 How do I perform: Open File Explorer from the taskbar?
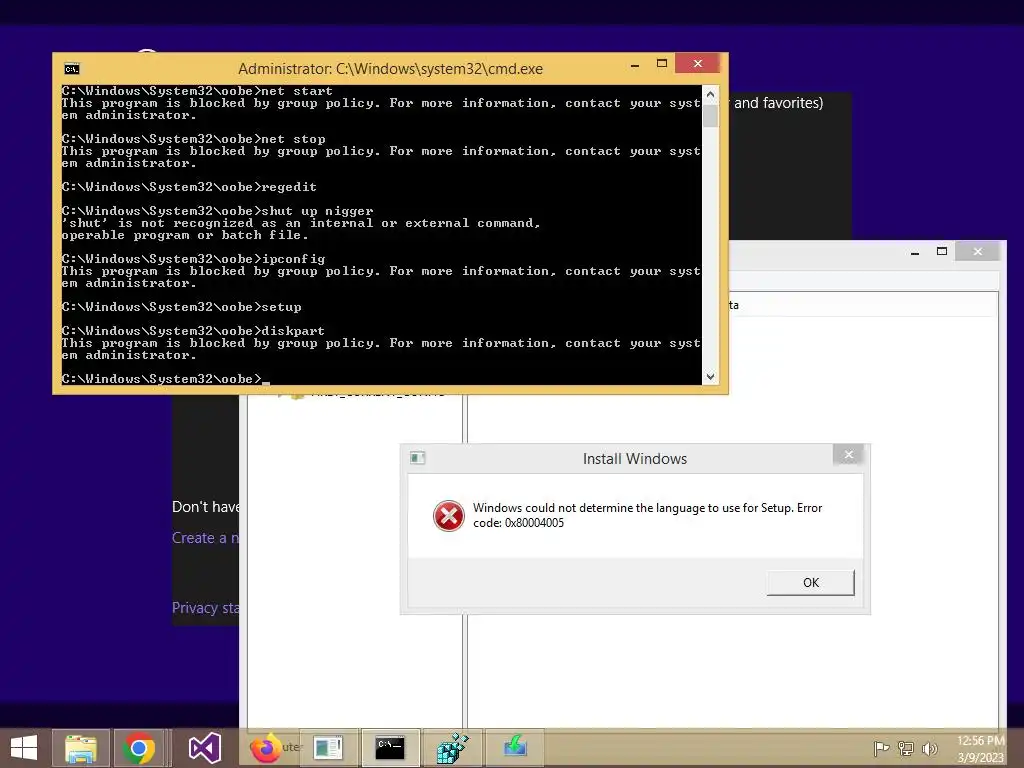click(x=81, y=748)
